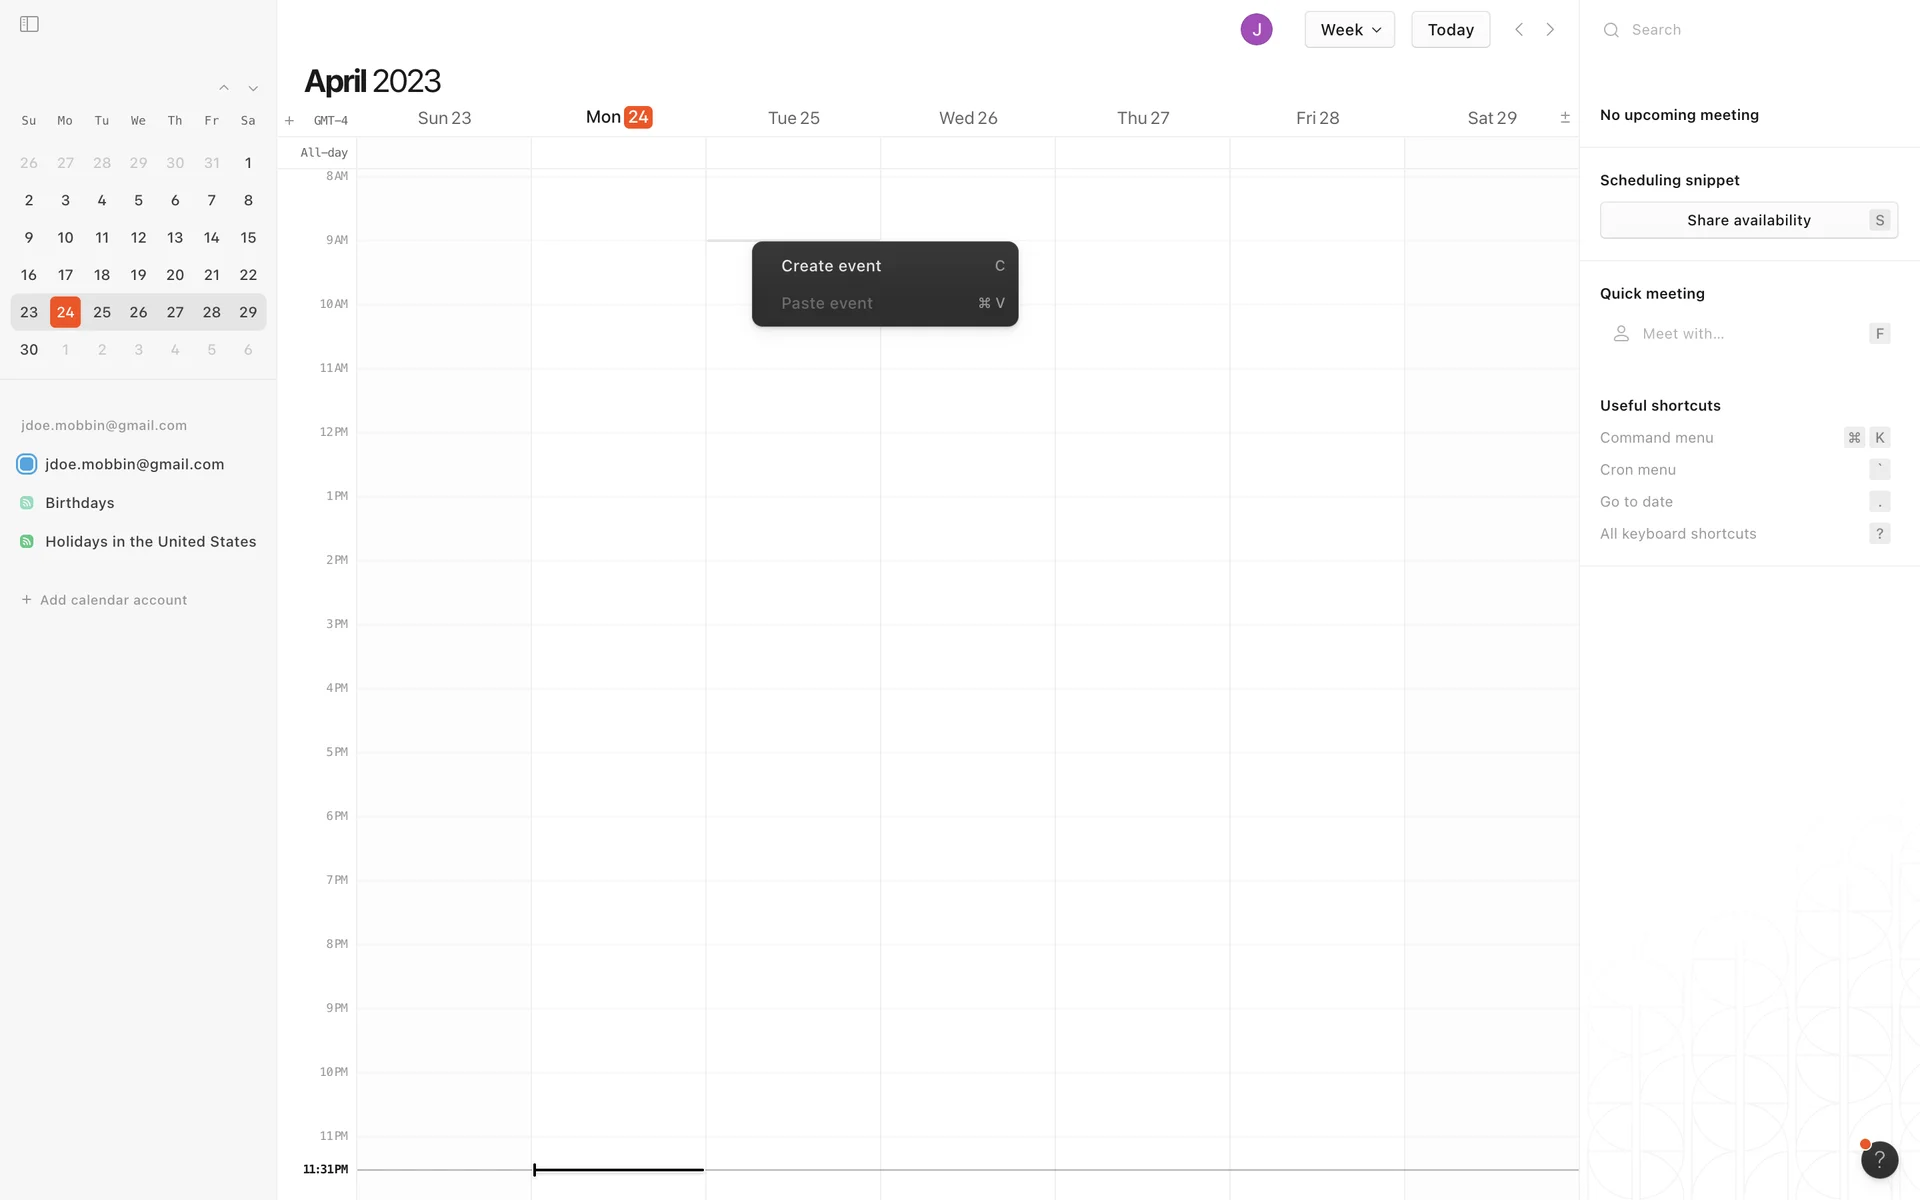Toggle the left sidebar panel icon
The width and height of the screenshot is (1920, 1200).
[29, 24]
